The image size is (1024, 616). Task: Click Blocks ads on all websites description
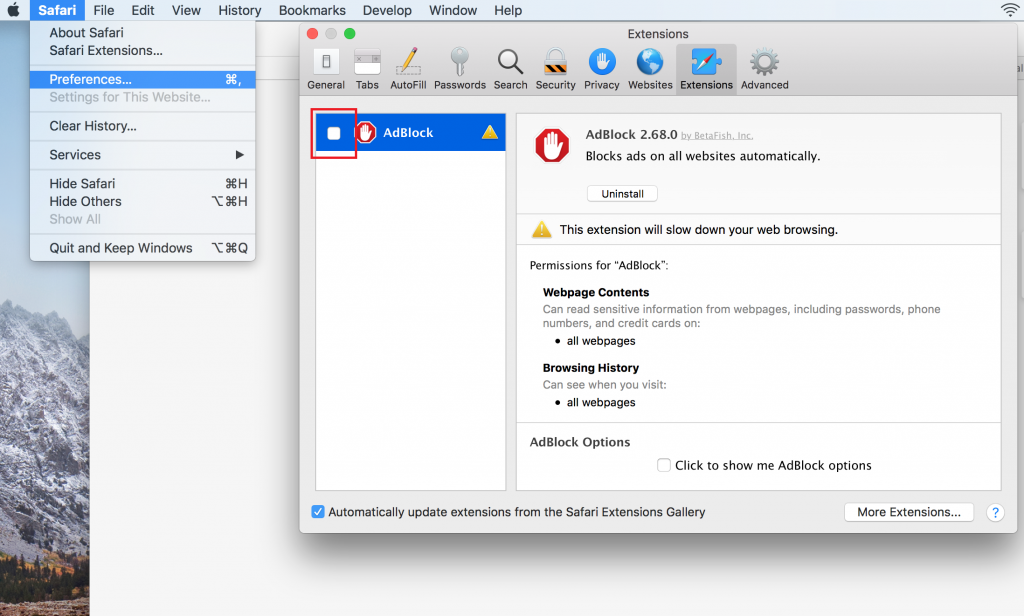coord(703,156)
